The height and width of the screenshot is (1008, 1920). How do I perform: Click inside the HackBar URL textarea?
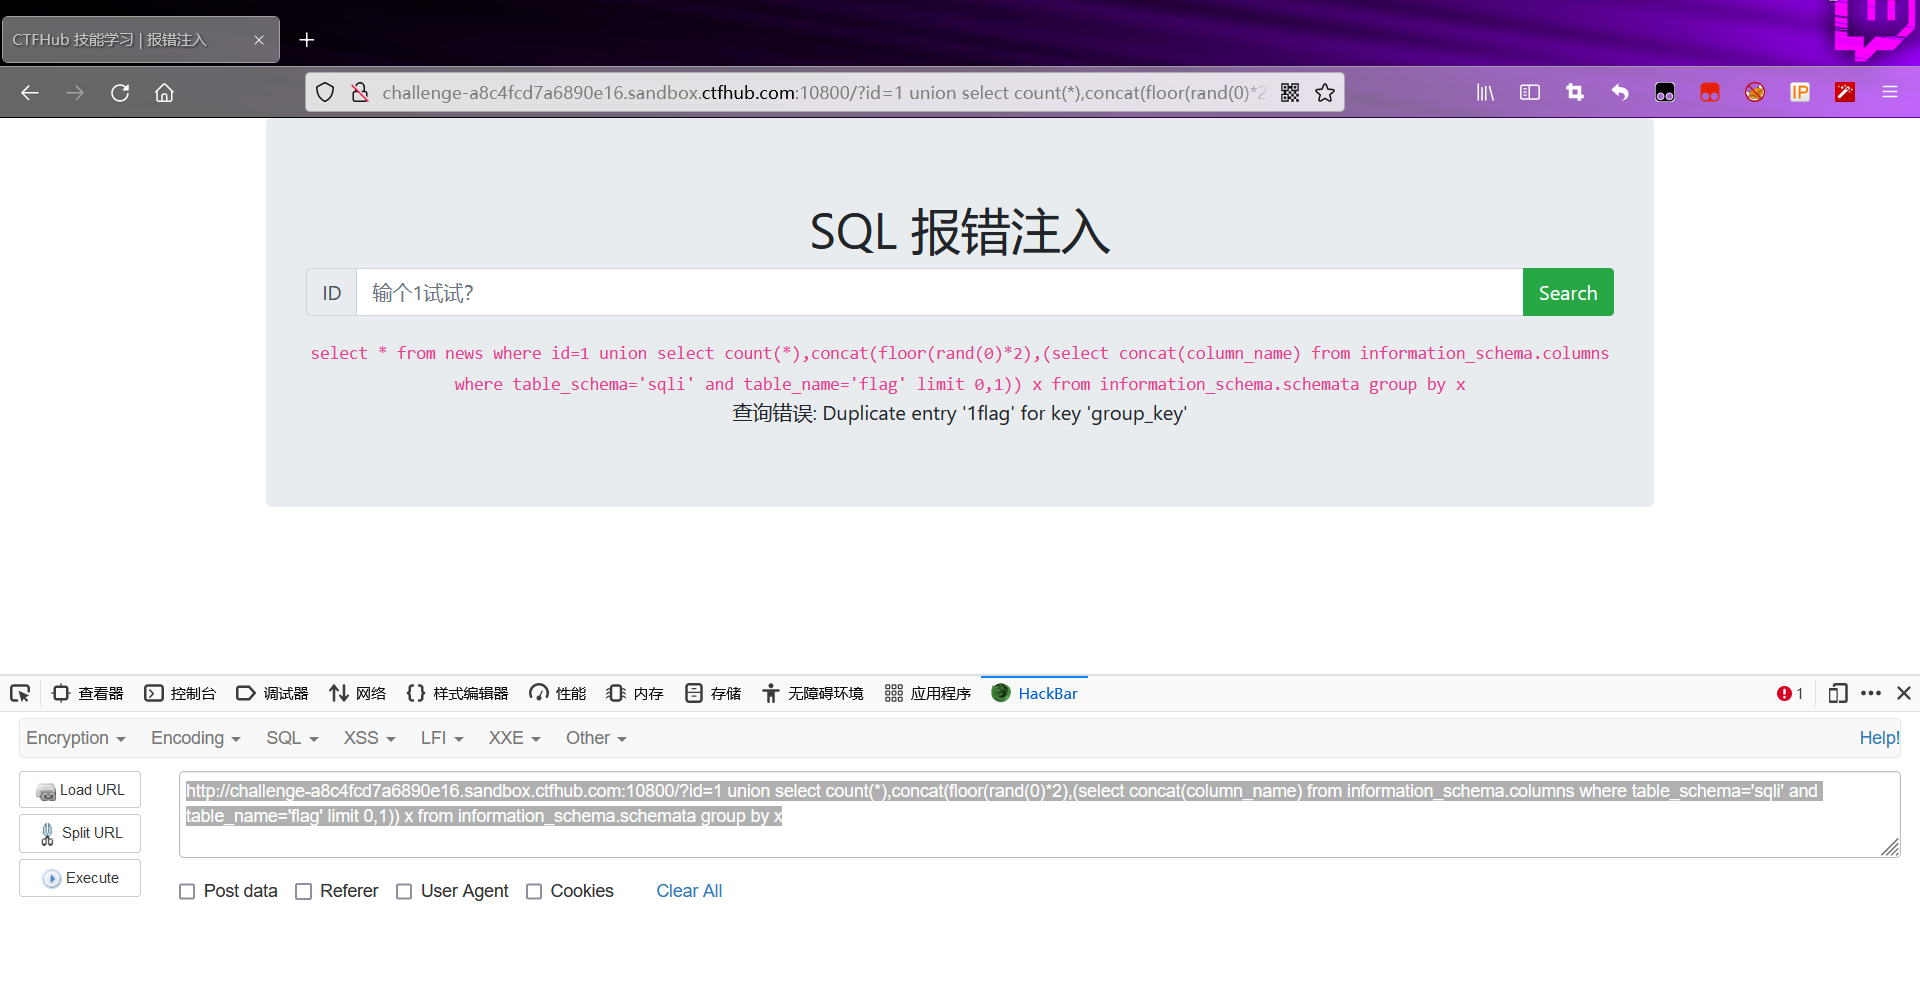pos(1039,814)
